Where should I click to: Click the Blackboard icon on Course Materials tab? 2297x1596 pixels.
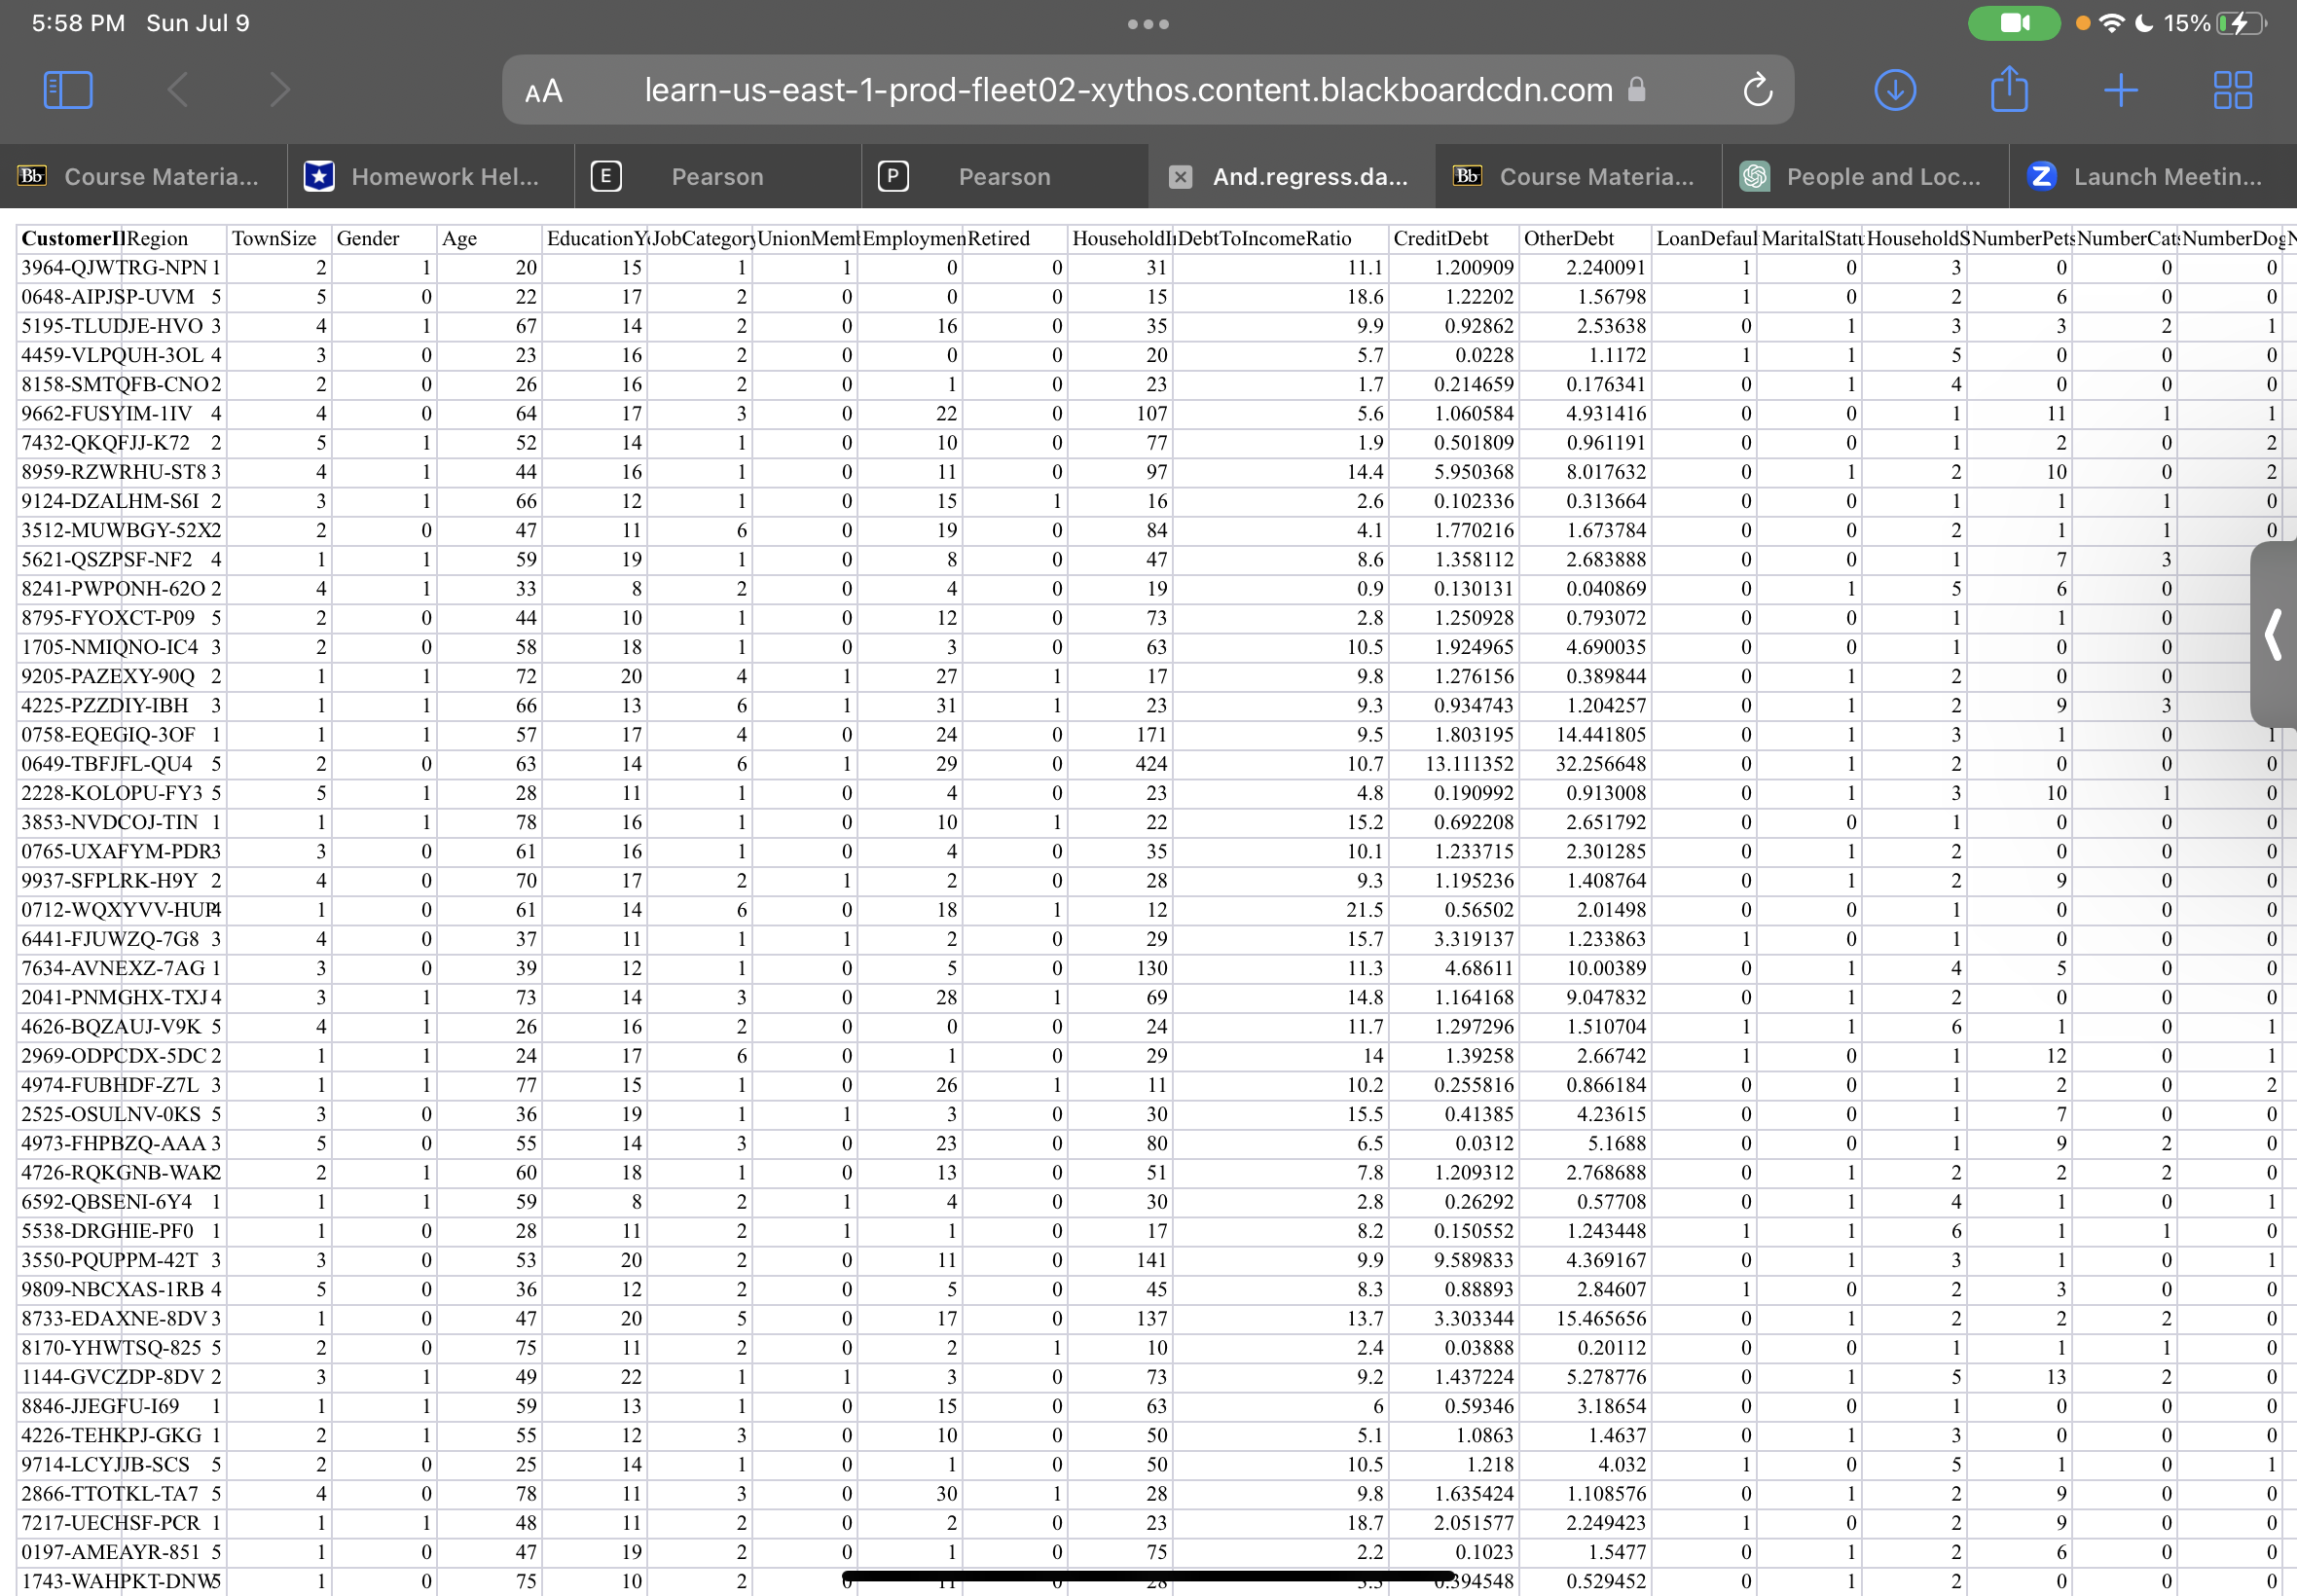33,176
